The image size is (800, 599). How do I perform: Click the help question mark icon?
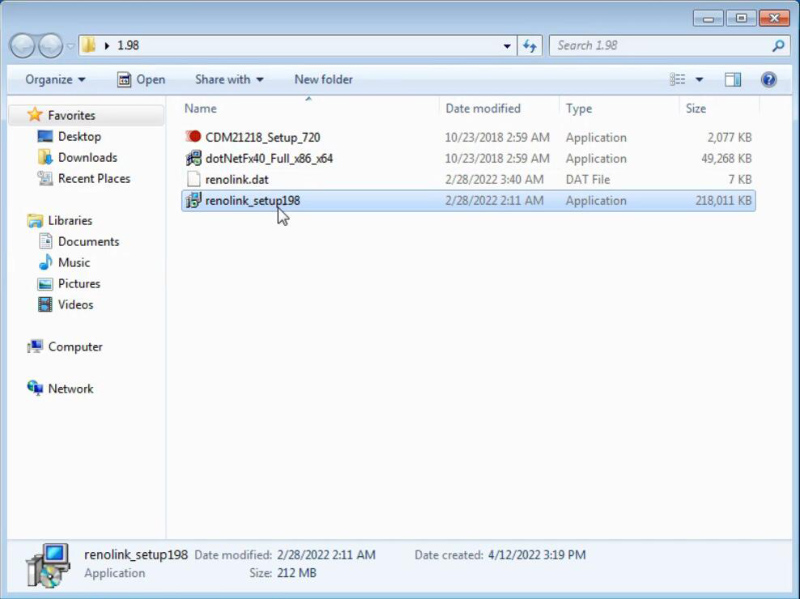pos(768,80)
